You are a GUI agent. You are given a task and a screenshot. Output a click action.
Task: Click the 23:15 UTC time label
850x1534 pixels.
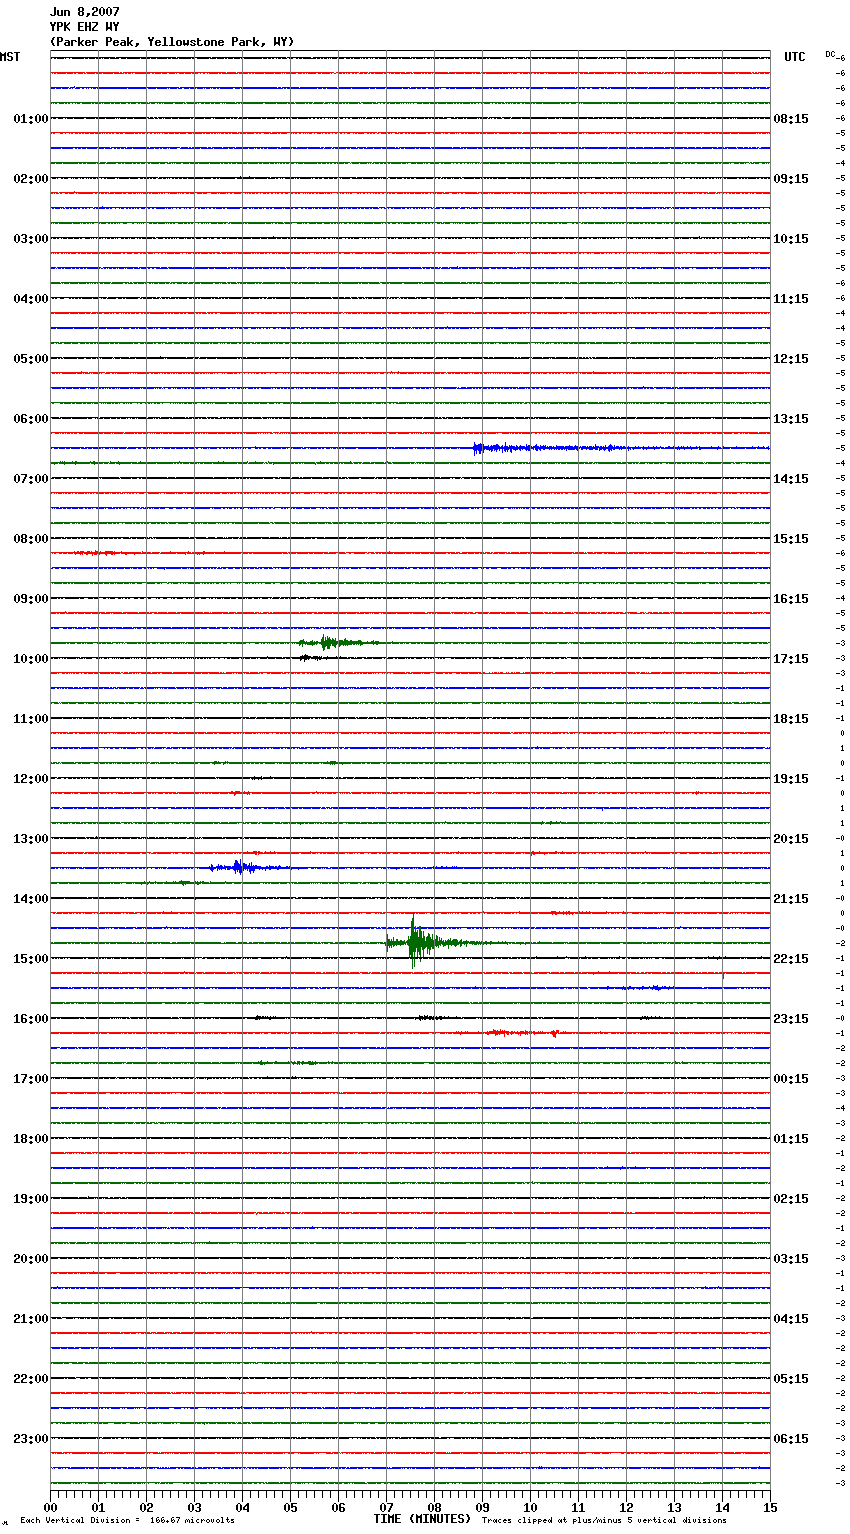pos(791,1019)
